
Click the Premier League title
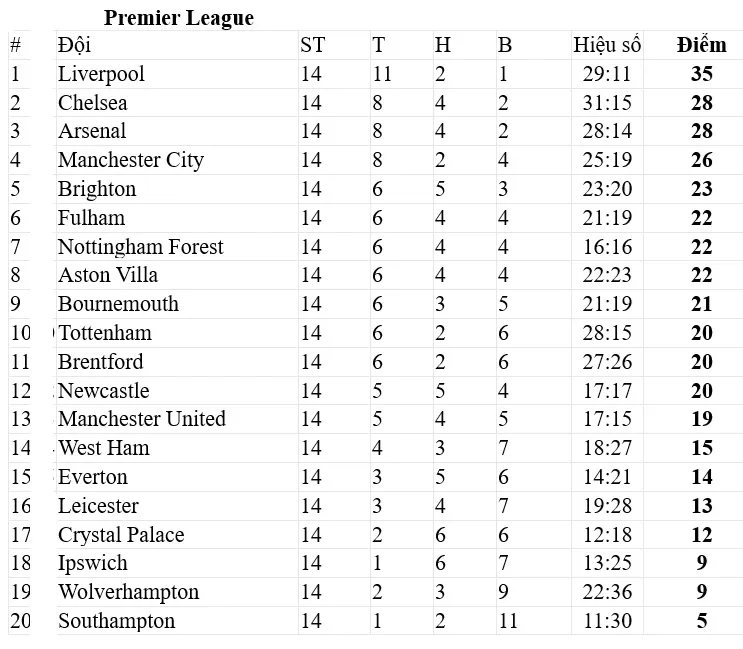(x=178, y=18)
